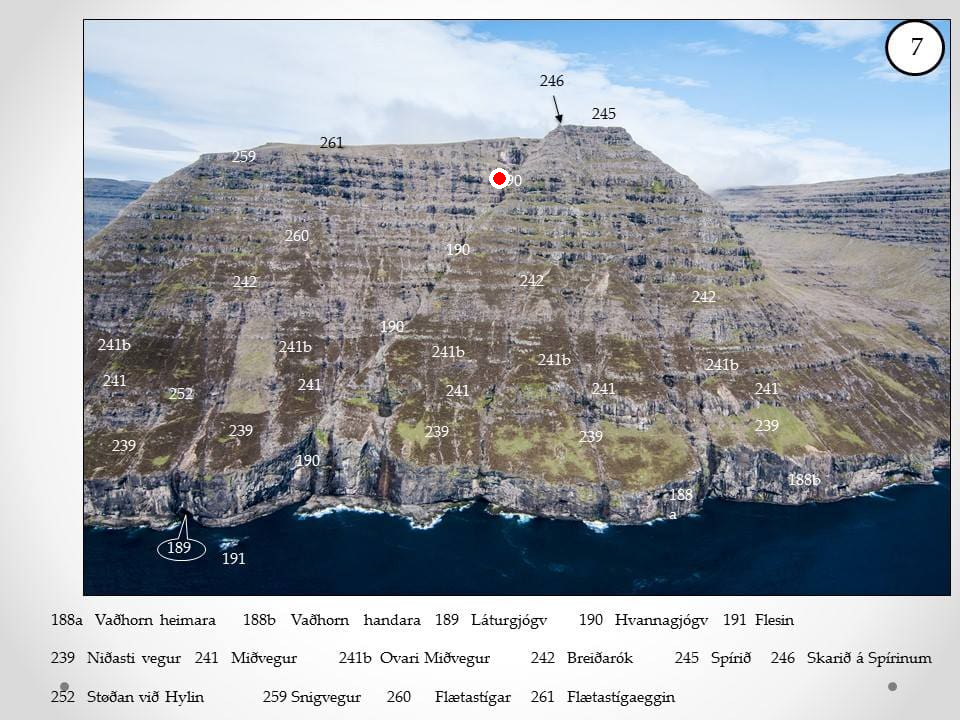Select the oval-circled 189 label by the sea
960x720 pixels.
(180, 548)
